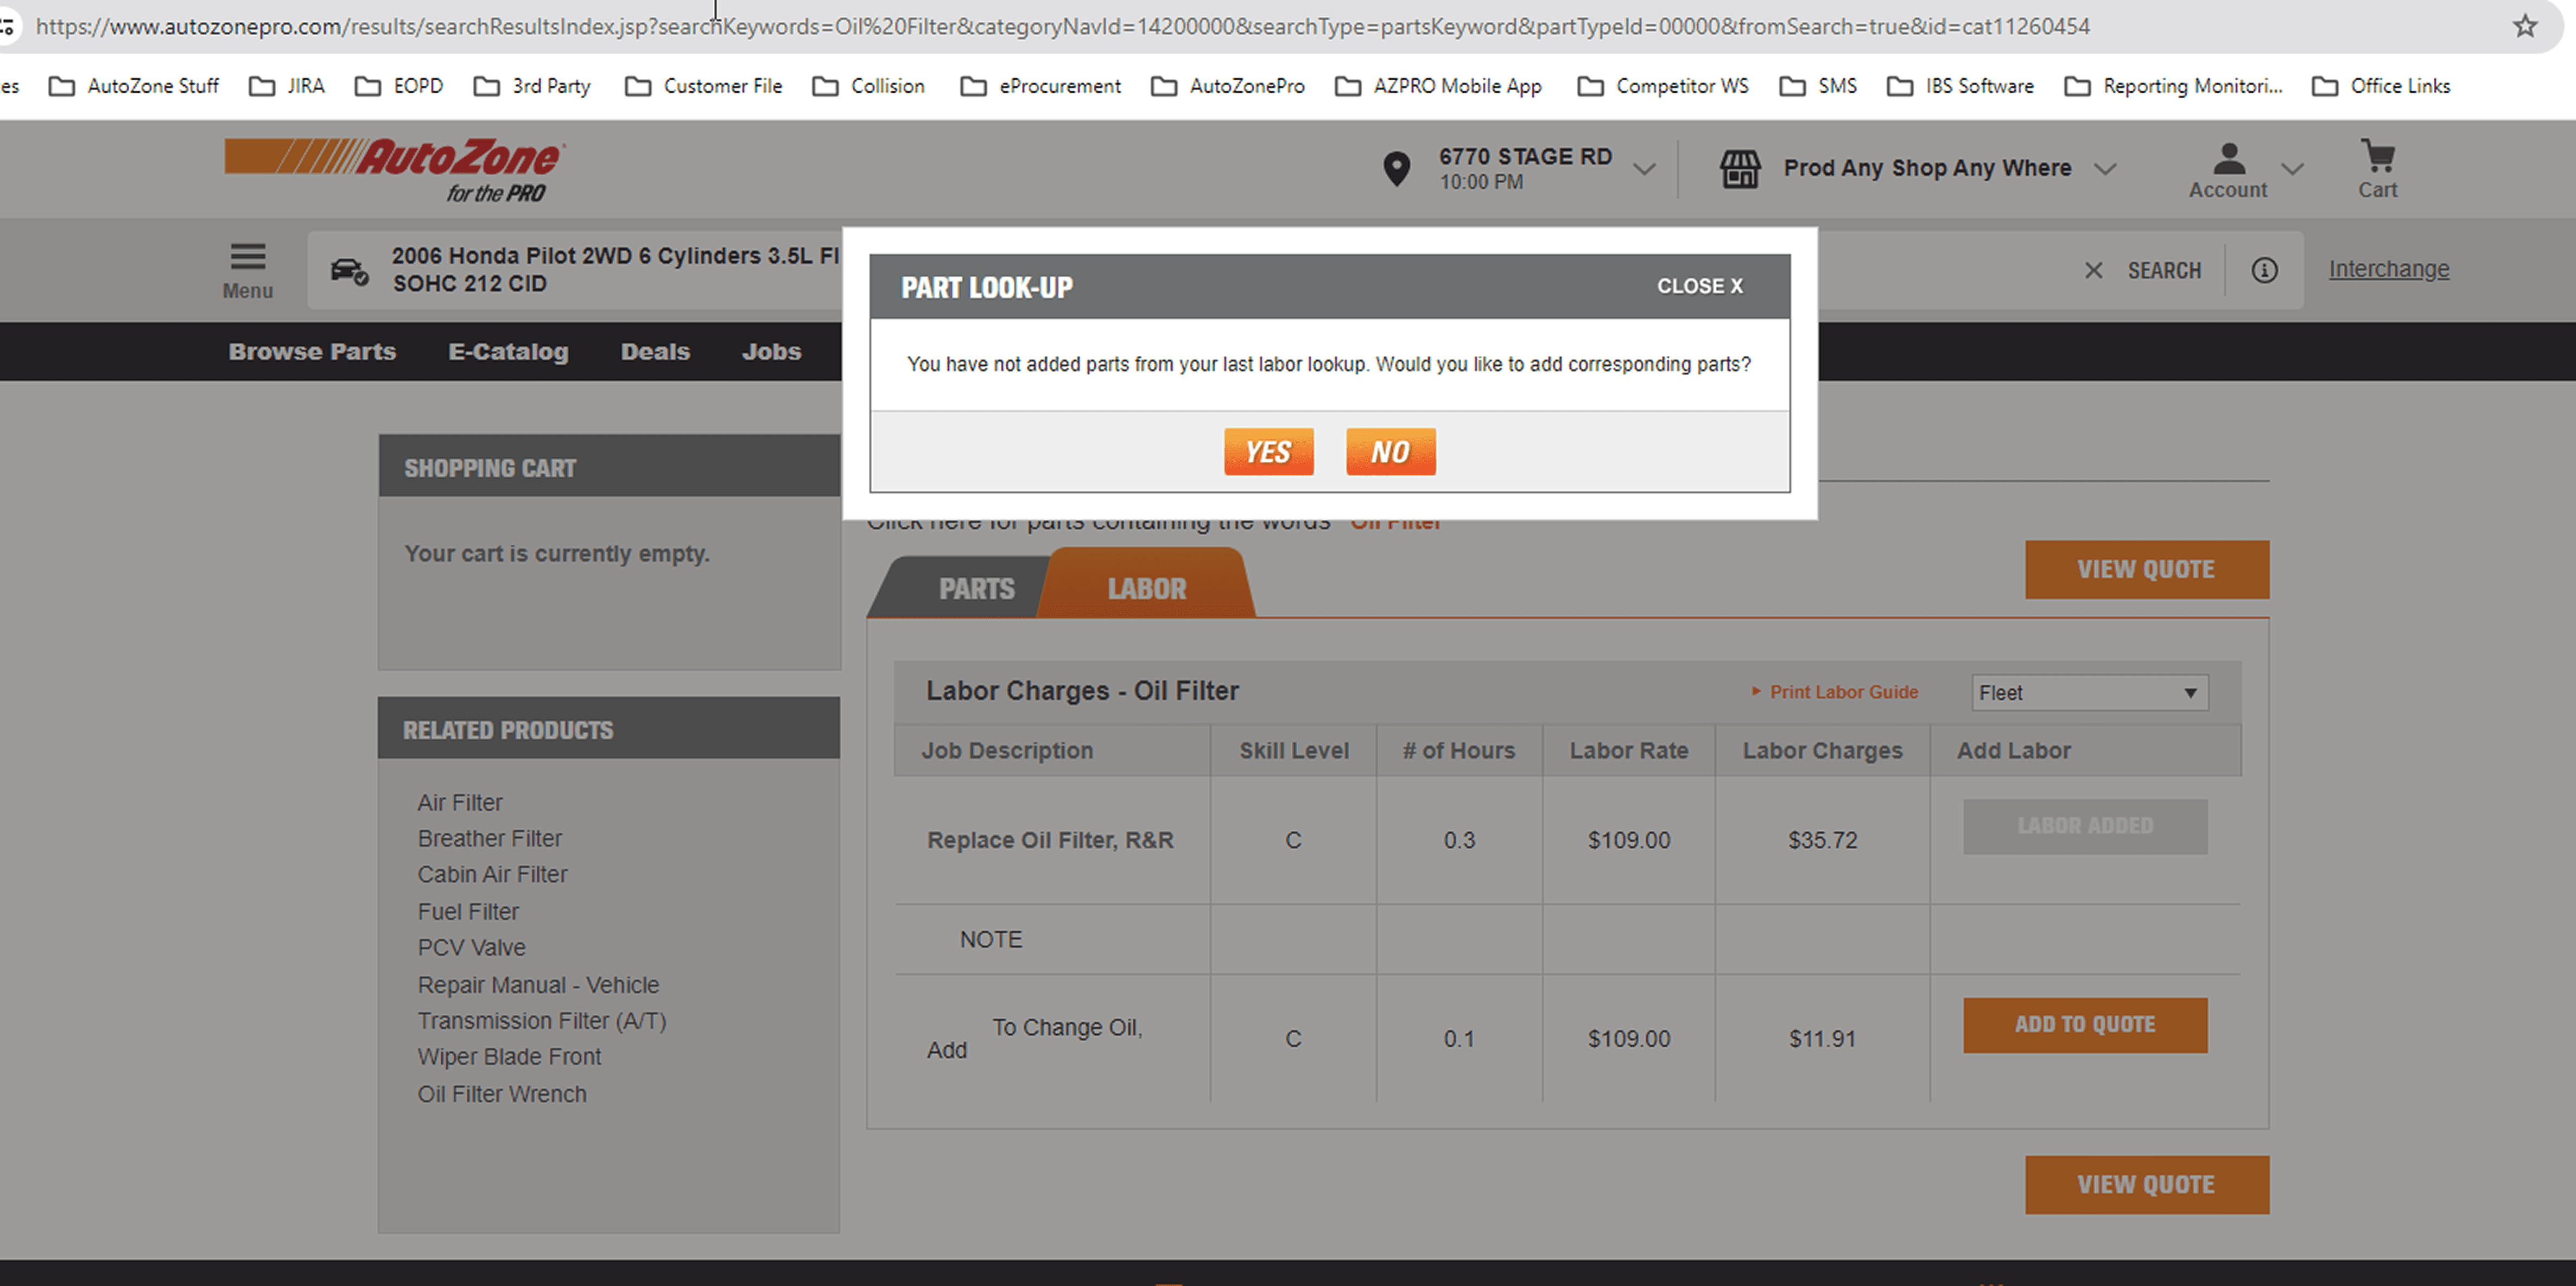Switch to the PARTS tab
This screenshot has width=2576, height=1286.
point(976,589)
